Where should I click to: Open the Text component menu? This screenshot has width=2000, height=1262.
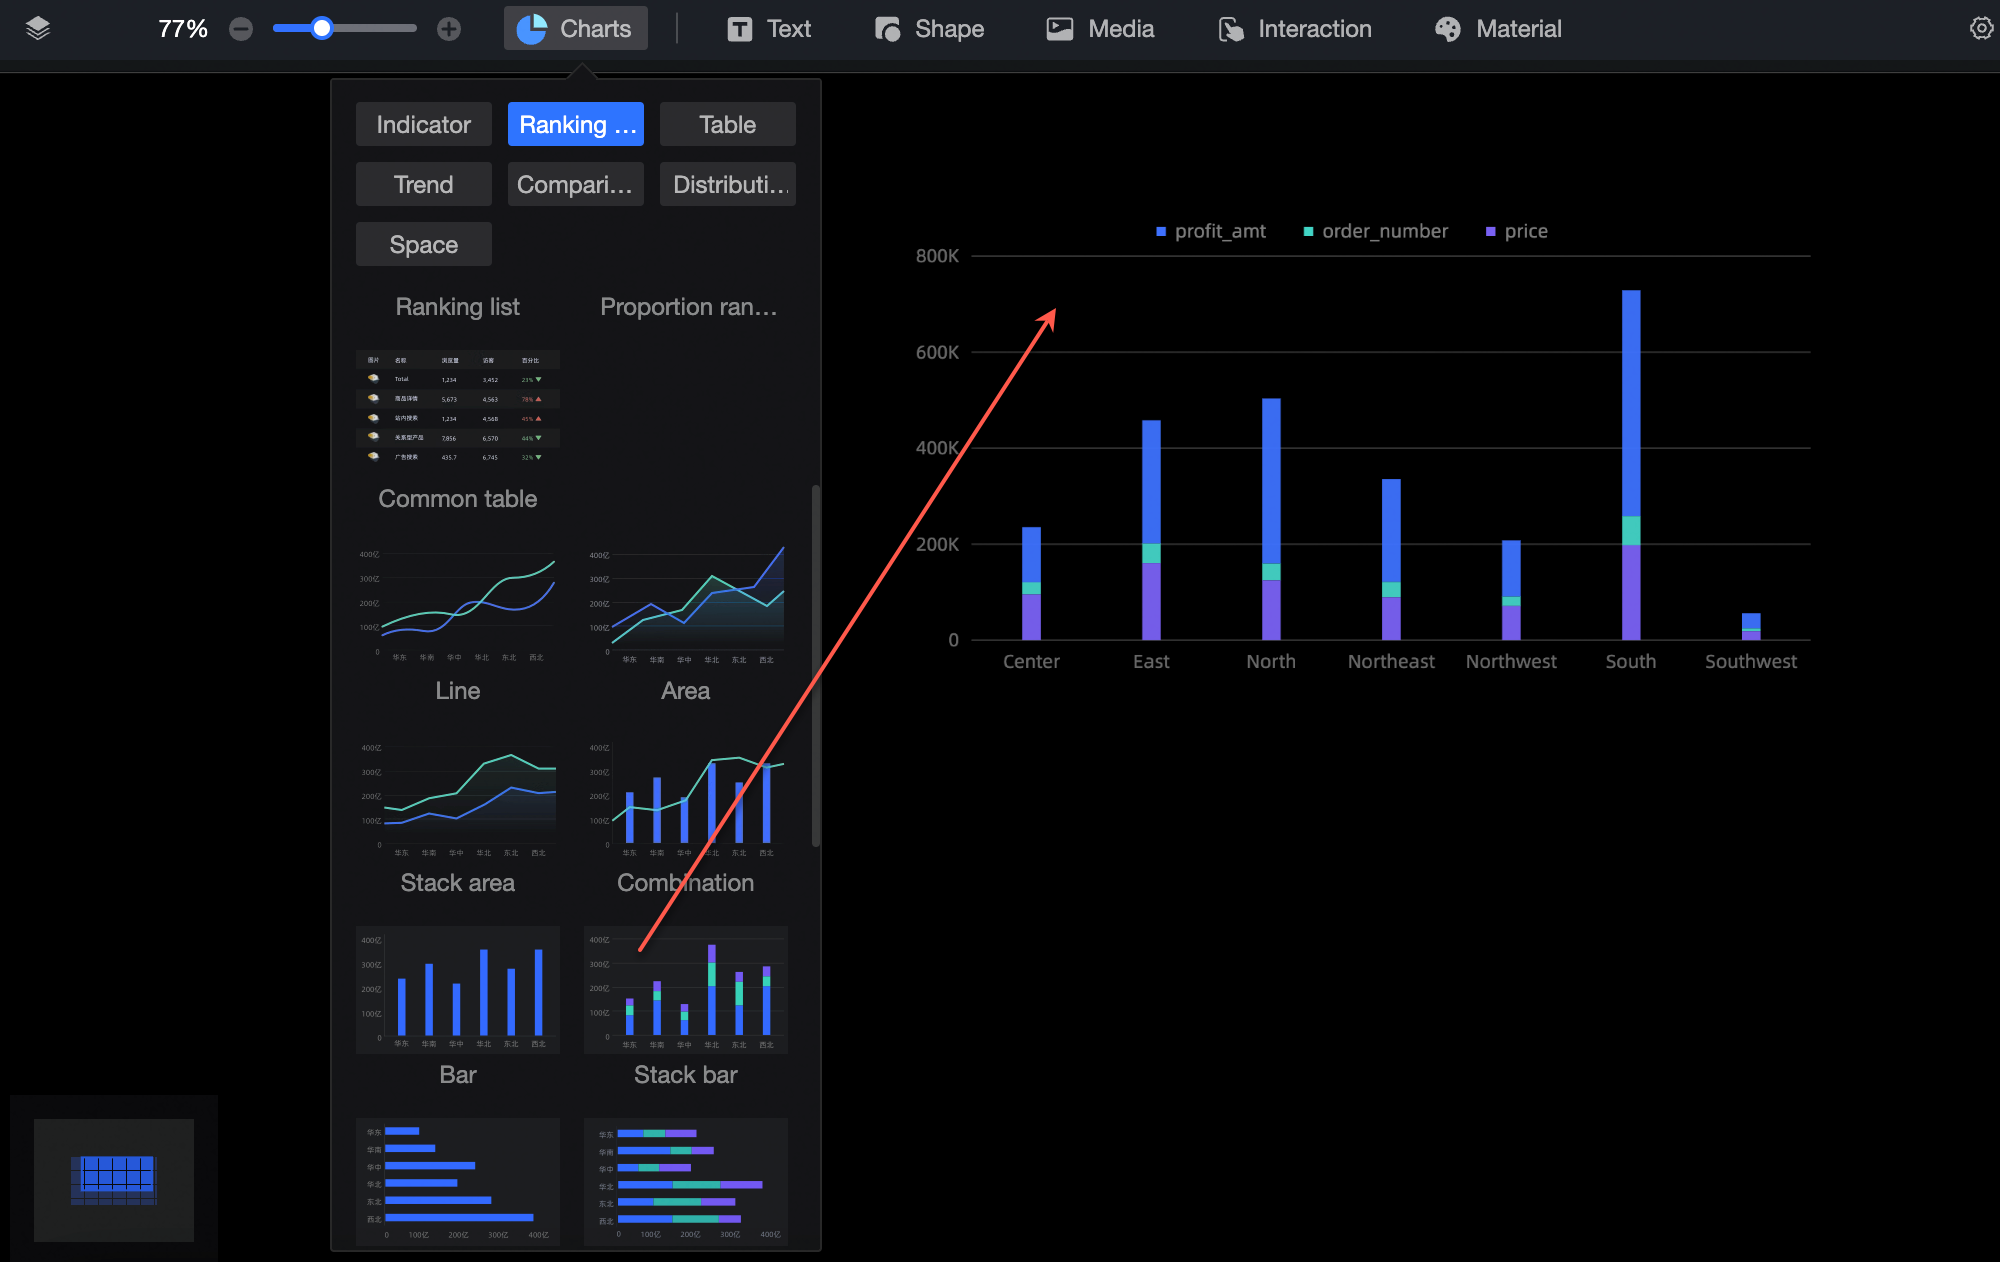[x=769, y=29]
